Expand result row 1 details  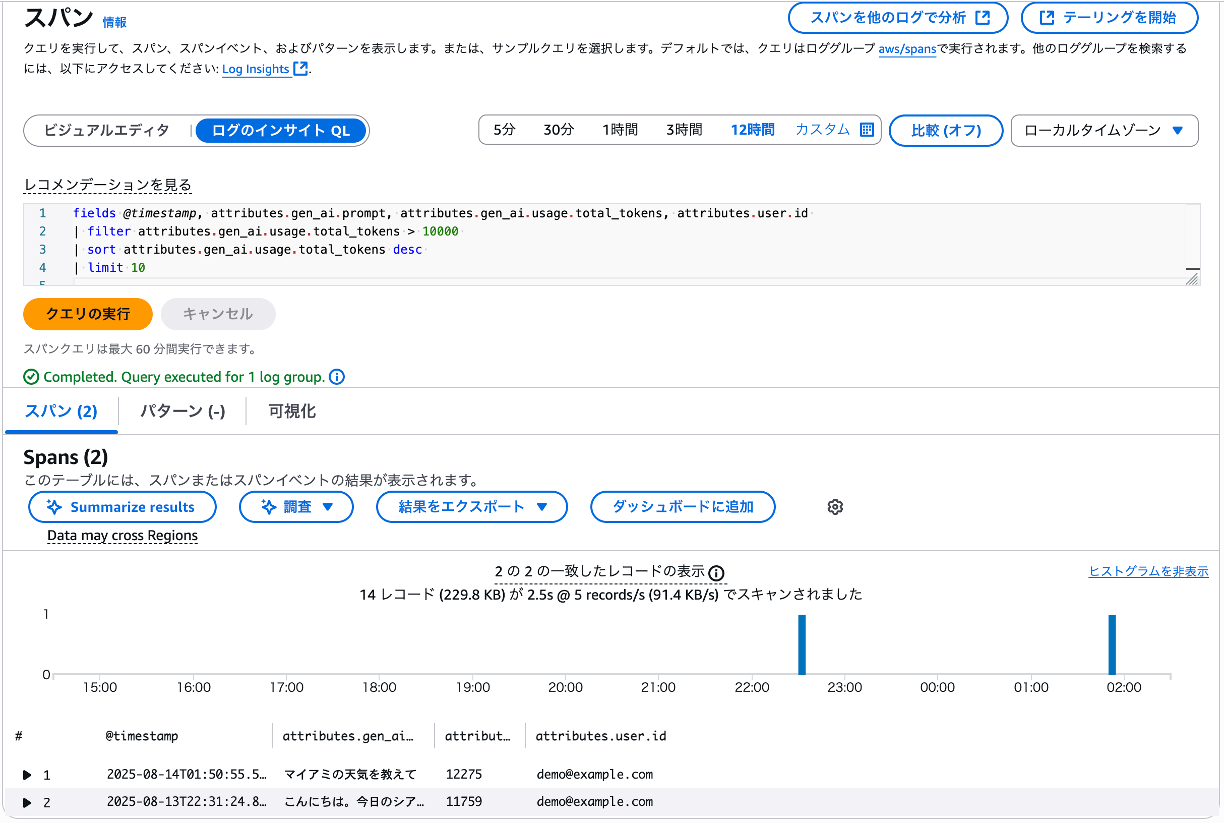pos(27,775)
